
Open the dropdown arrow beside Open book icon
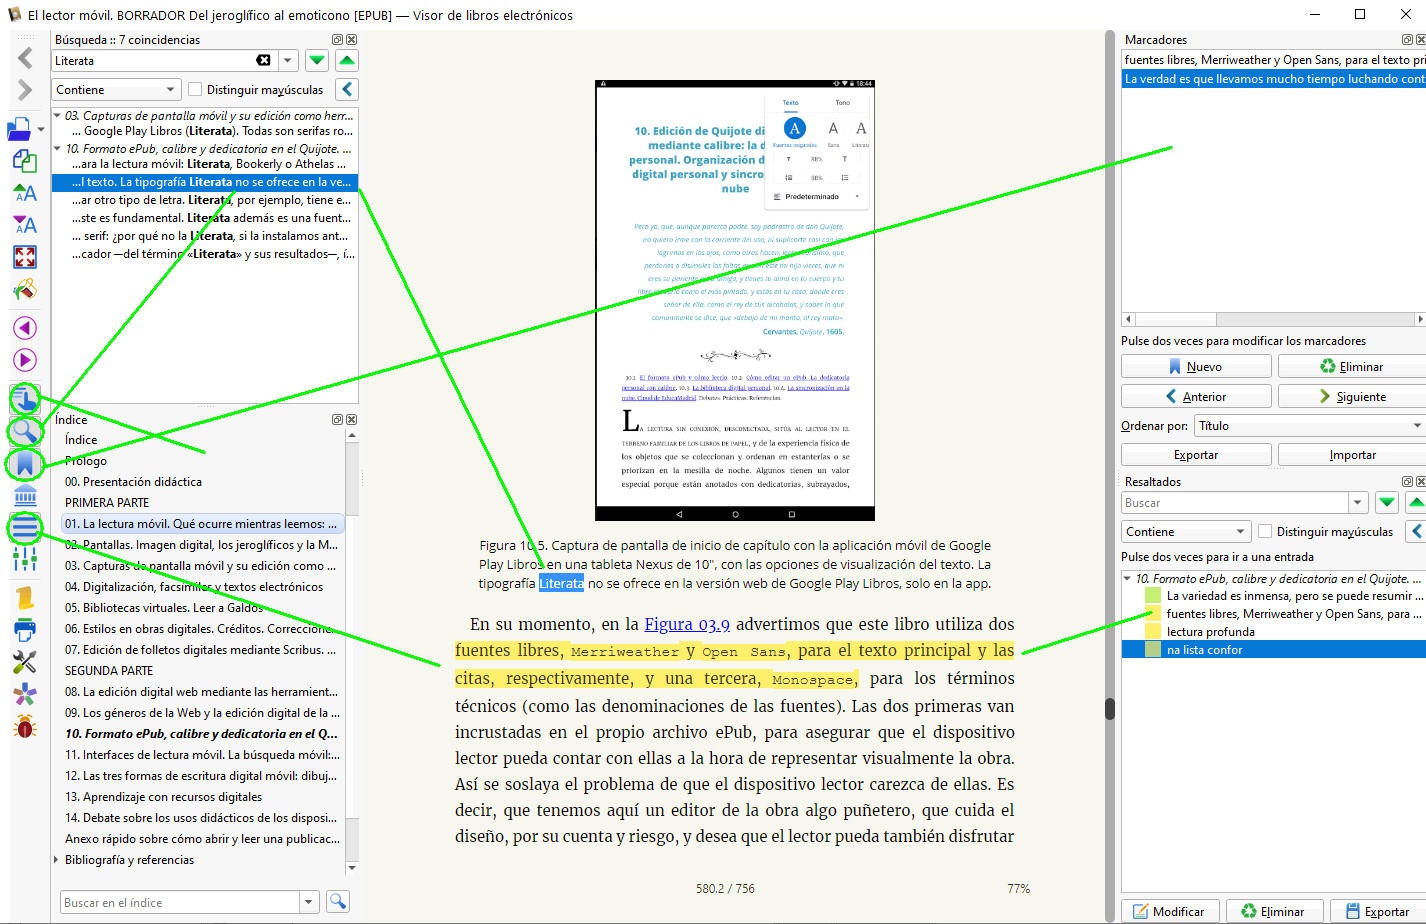[x=42, y=129]
